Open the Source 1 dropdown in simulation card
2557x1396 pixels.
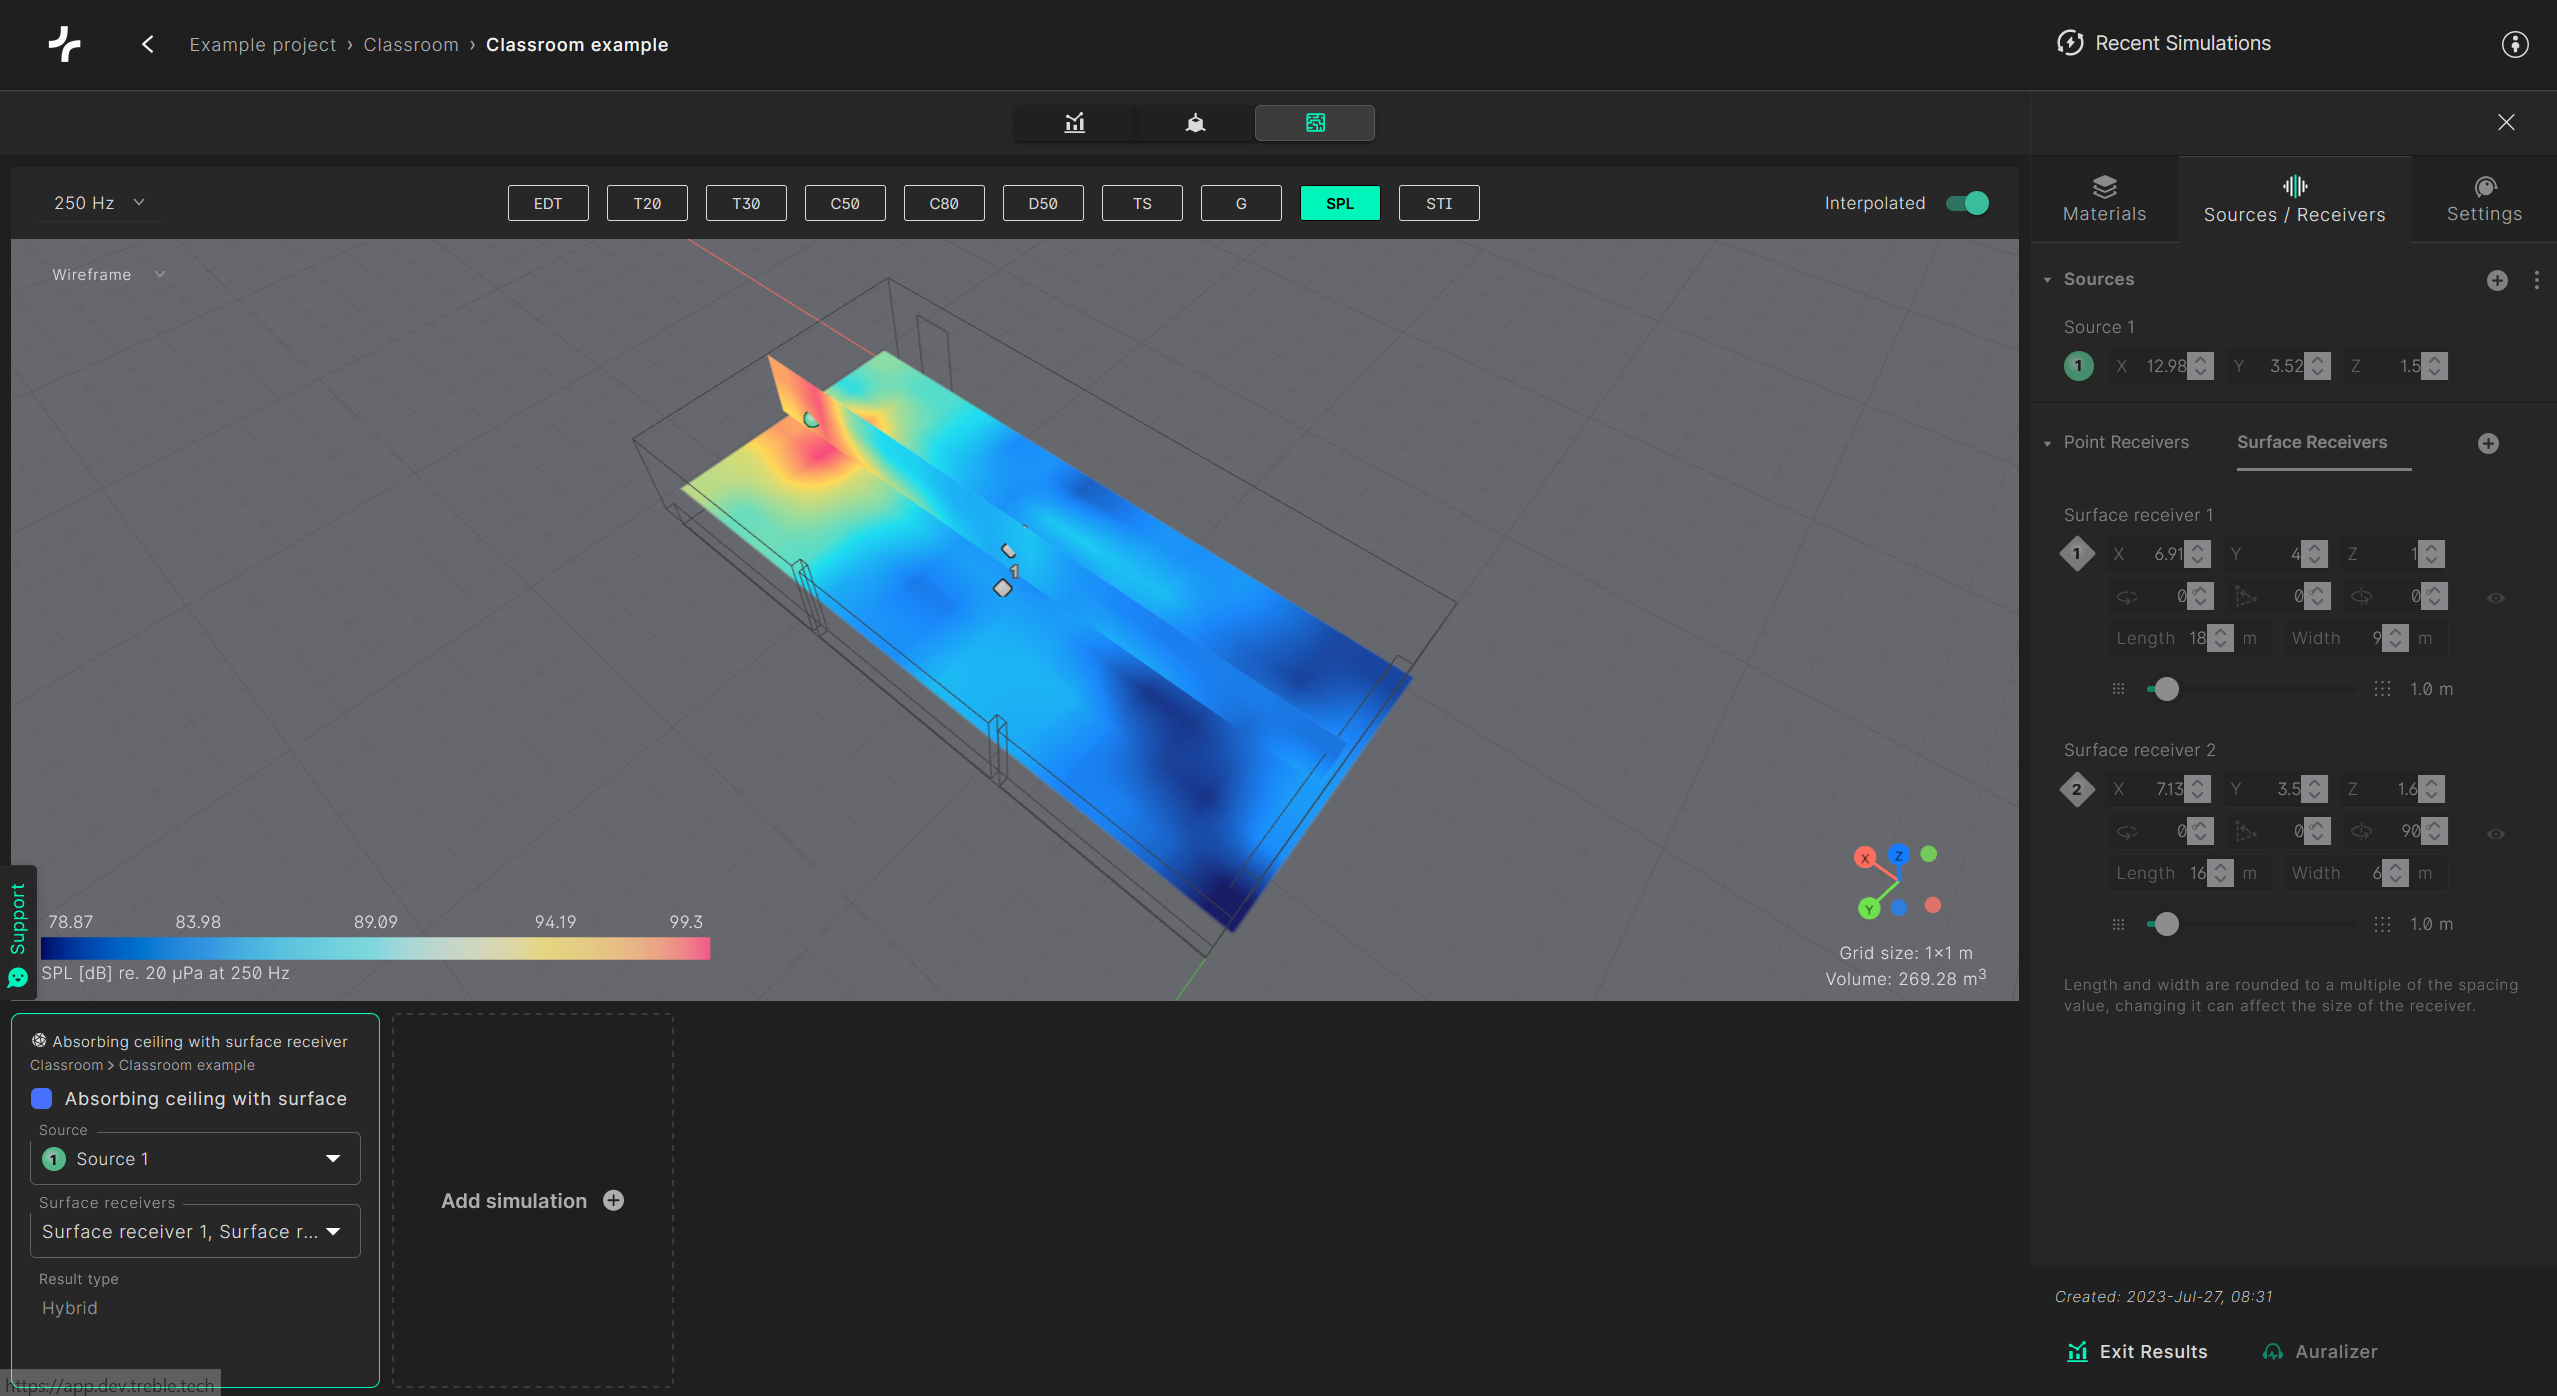pyautogui.click(x=195, y=1159)
